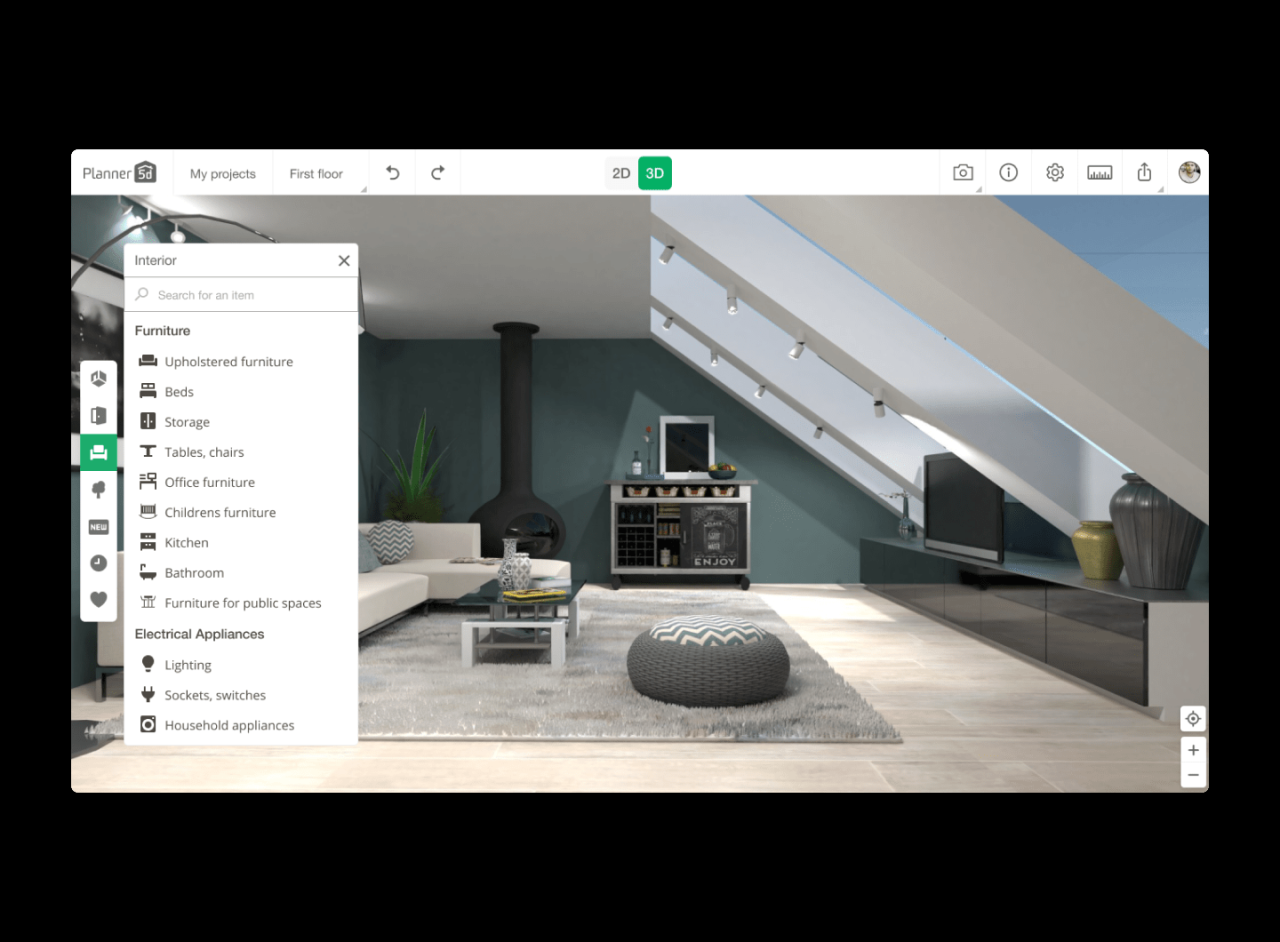Viewport: 1280px width, 942px height.
Task: Open the share export options
Action: click(x=1145, y=172)
